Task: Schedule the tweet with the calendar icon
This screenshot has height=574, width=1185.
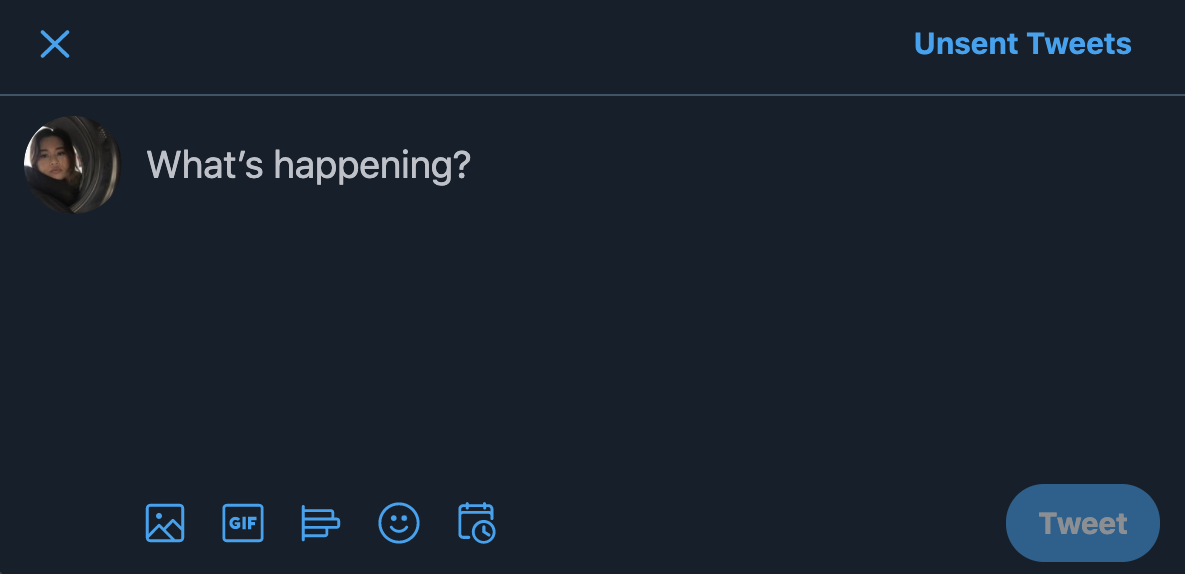Action: coord(477,523)
